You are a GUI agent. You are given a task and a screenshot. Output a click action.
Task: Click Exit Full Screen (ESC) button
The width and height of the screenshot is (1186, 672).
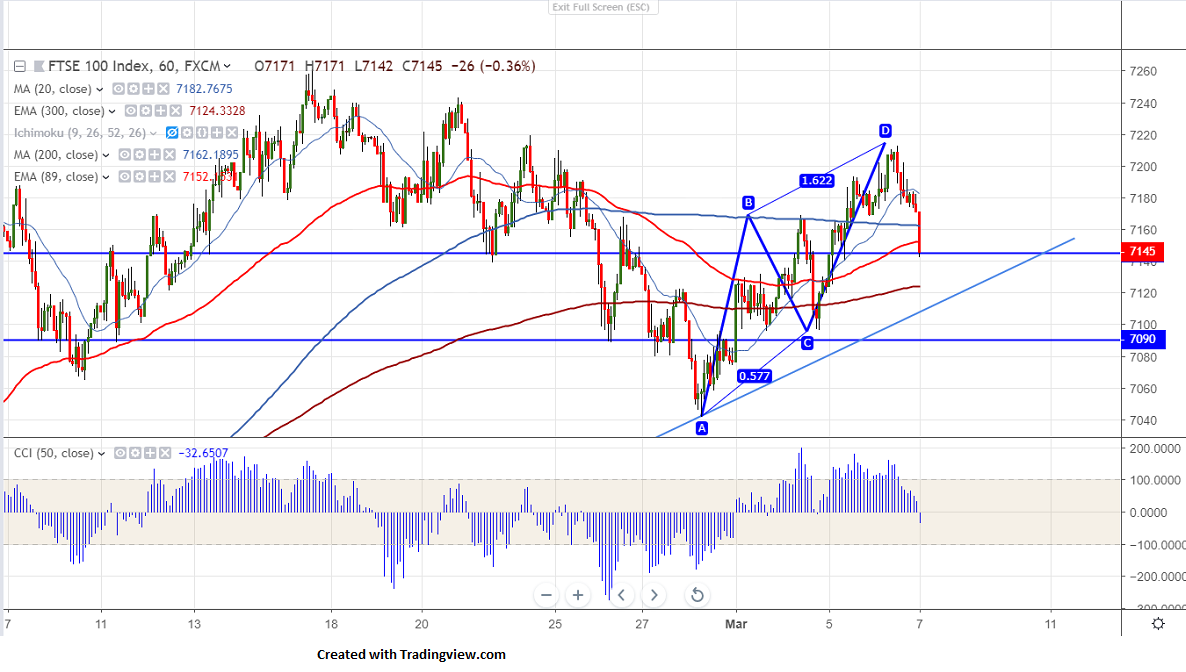(603, 7)
